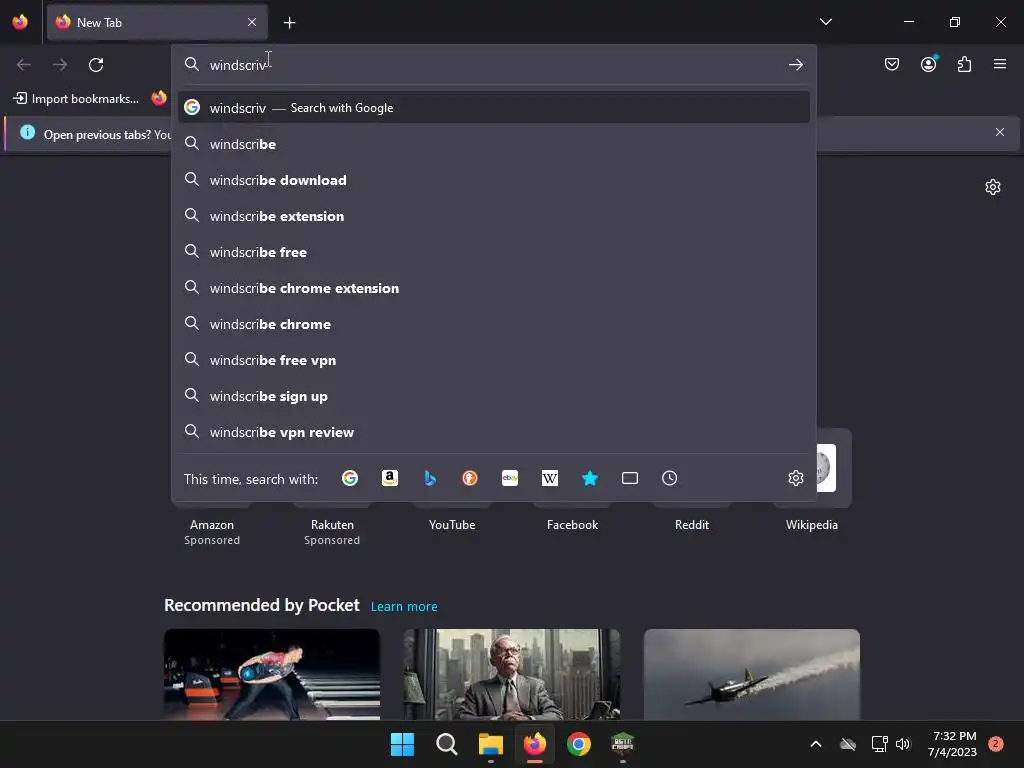
Task: Open Windows Start menu
Action: click(x=402, y=744)
